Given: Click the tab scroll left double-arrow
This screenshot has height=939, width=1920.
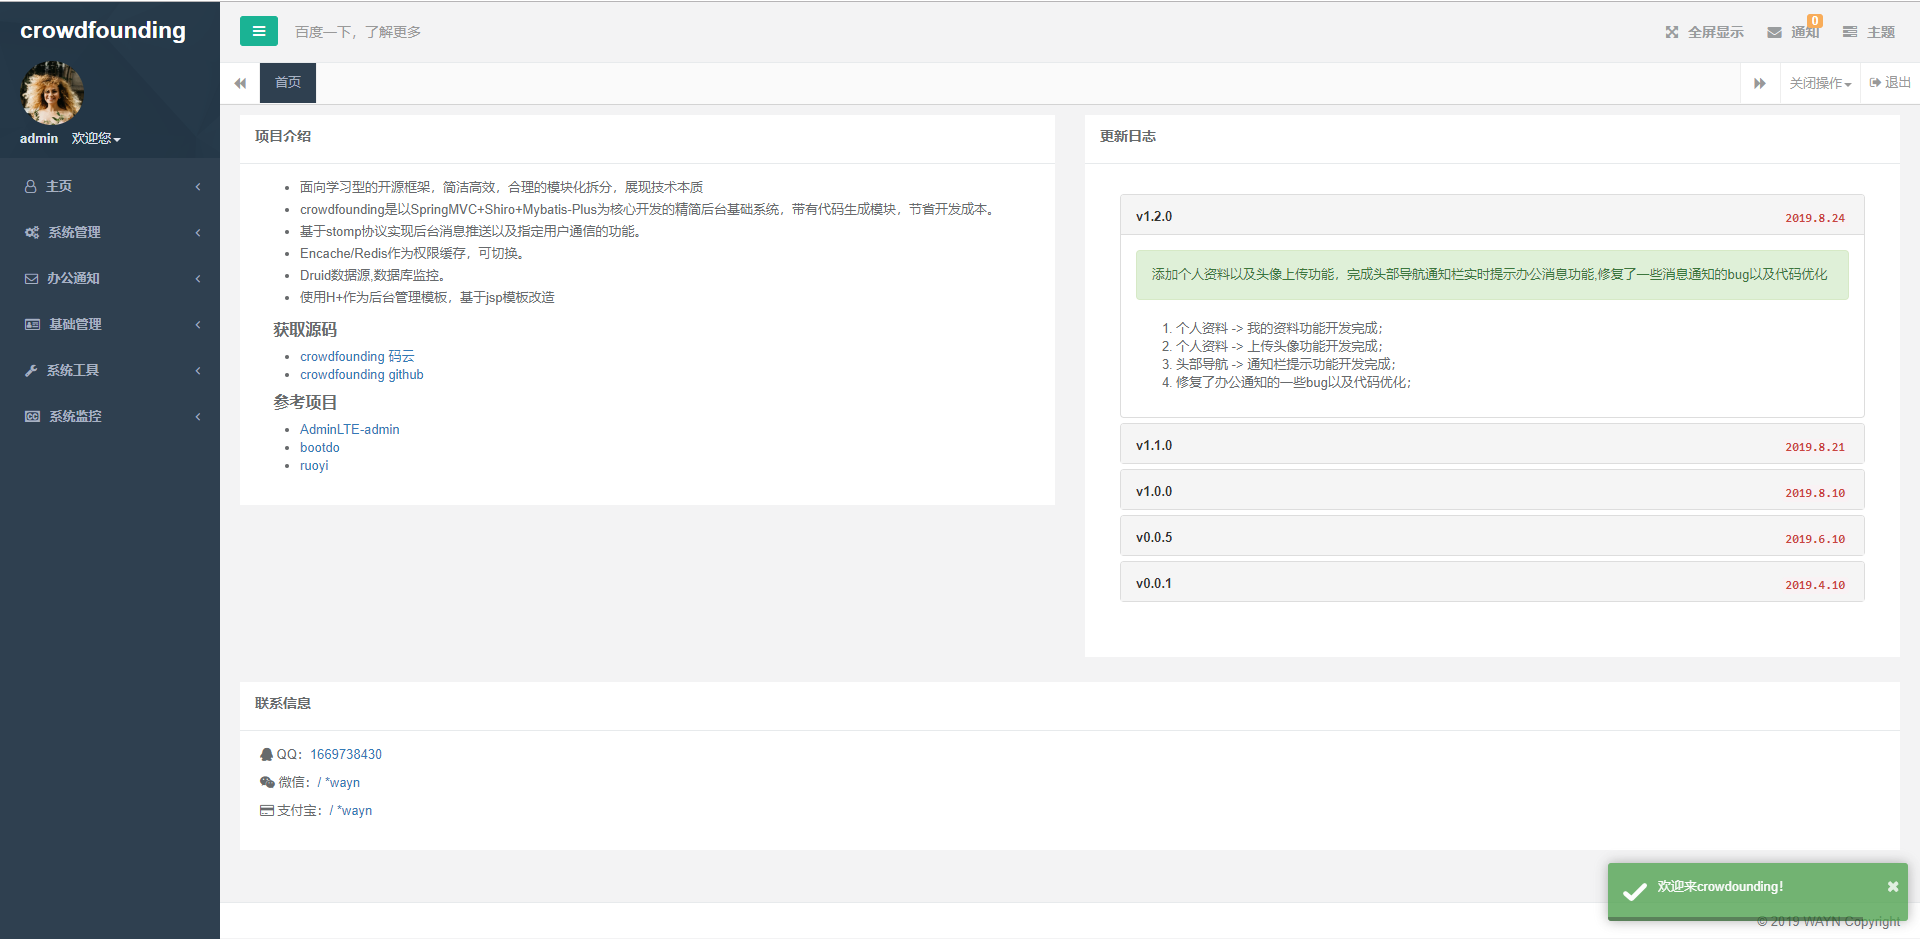Looking at the screenshot, I should coord(240,83).
